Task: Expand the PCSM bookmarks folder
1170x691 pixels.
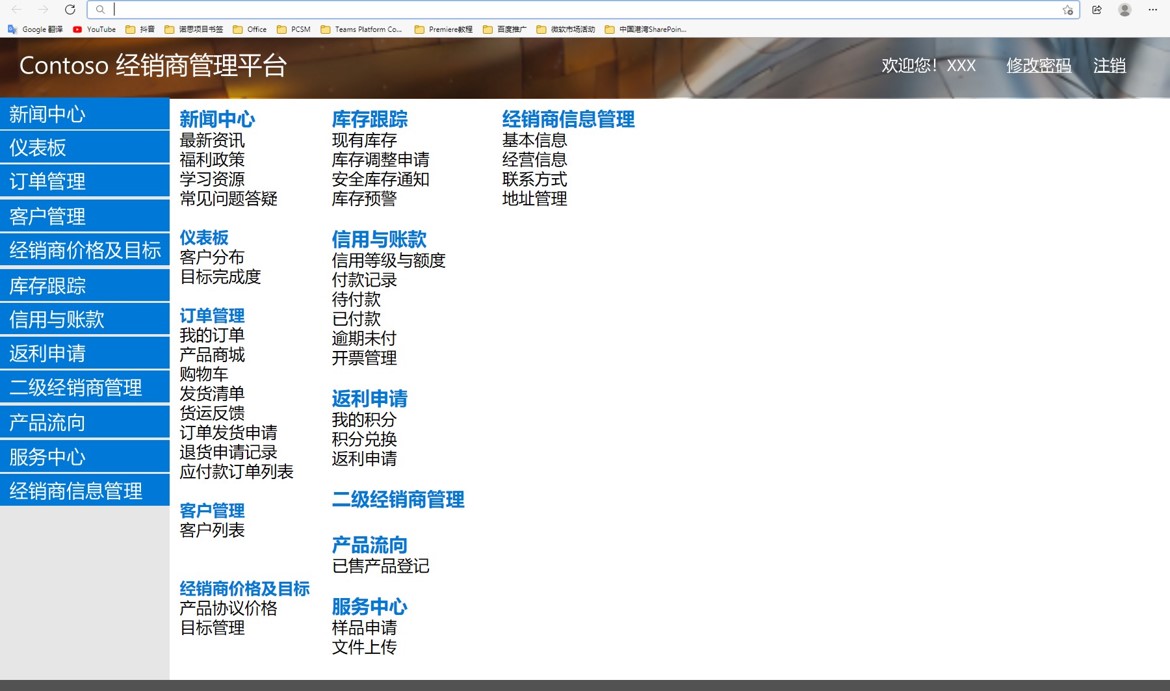Action: pyautogui.click(x=293, y=30)
